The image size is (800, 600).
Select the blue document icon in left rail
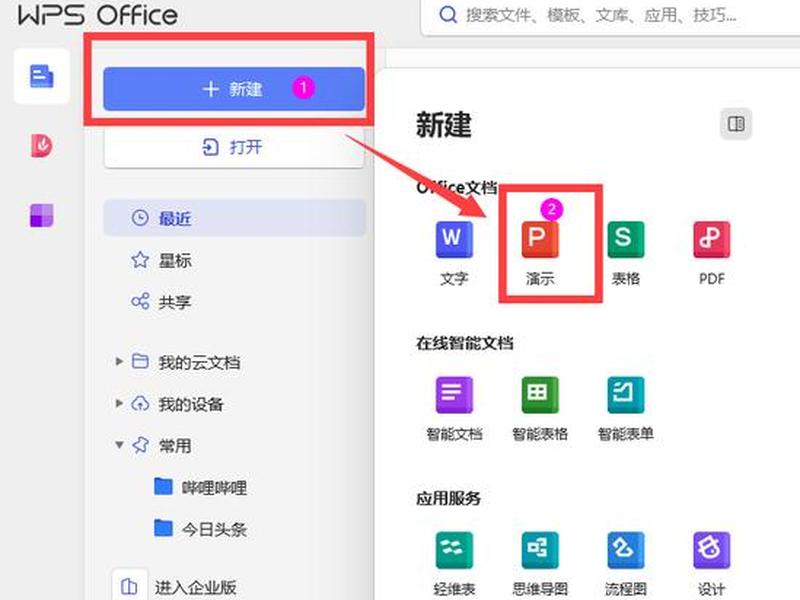coord(41,76)
